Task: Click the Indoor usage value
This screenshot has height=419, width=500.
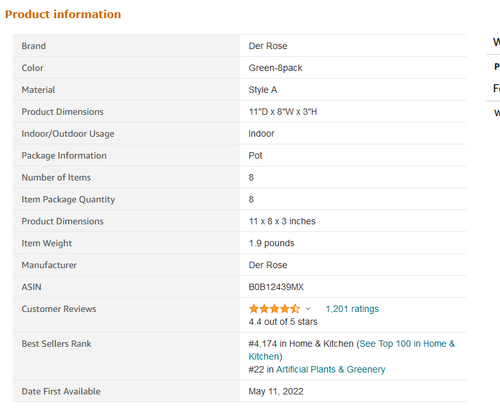Action: click(261, 134)
